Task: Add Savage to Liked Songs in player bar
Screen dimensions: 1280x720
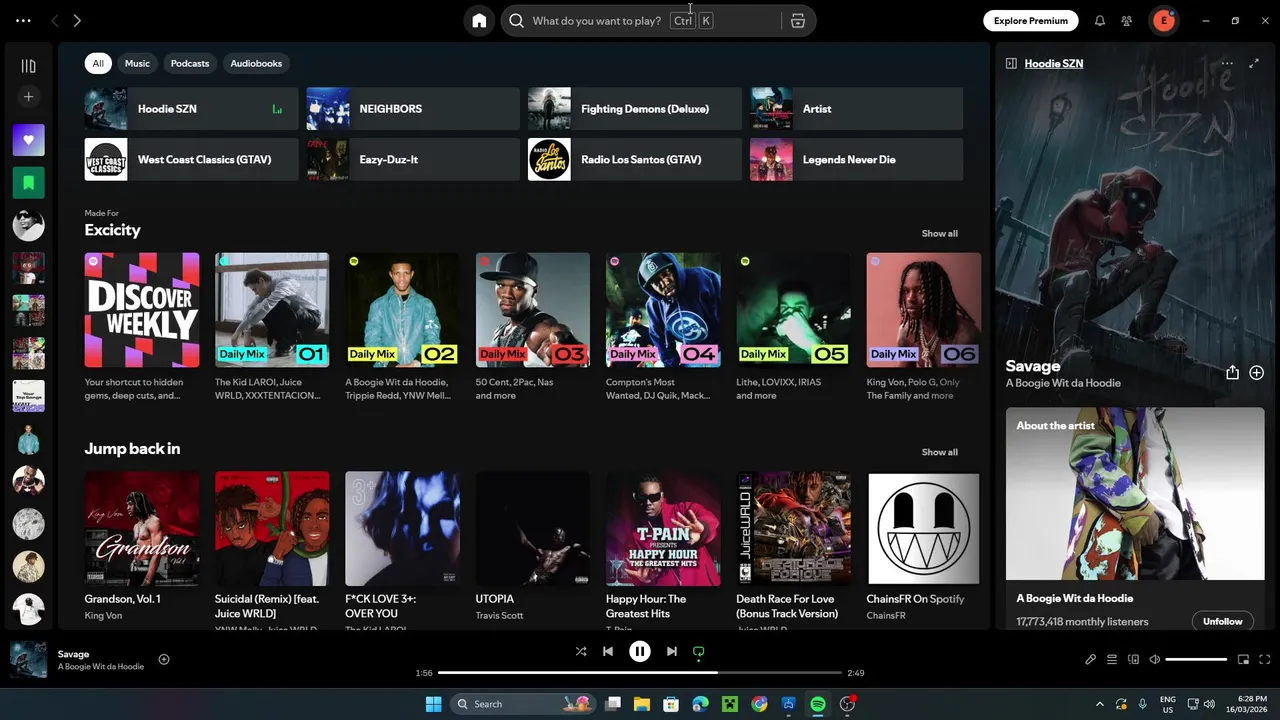Action: [164, 660]
